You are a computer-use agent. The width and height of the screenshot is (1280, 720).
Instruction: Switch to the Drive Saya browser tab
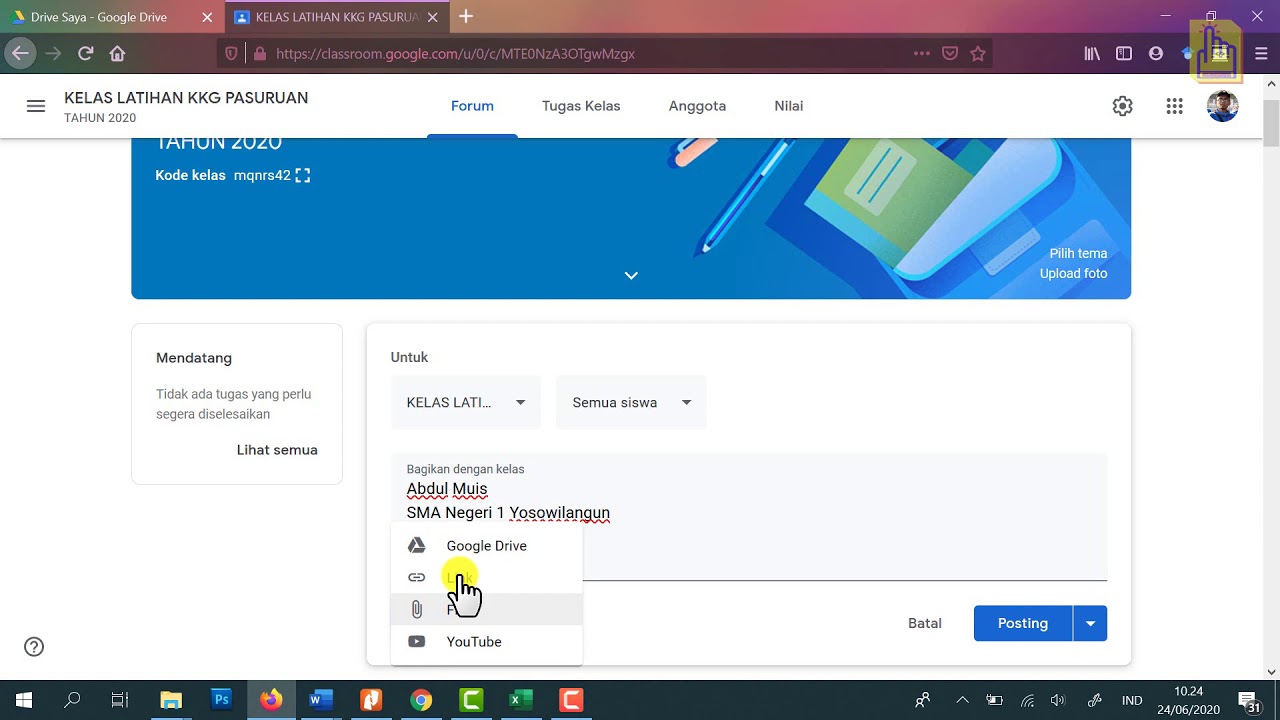pyautogui.click(x=112, y=17)
